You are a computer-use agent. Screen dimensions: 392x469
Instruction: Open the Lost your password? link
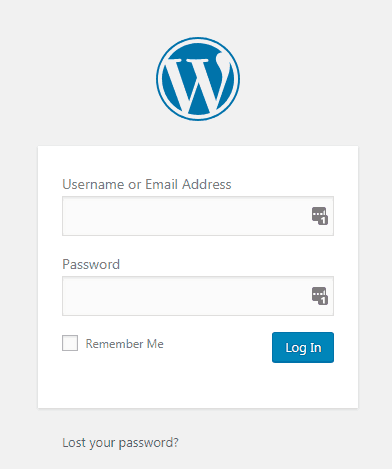click(120, 443)
